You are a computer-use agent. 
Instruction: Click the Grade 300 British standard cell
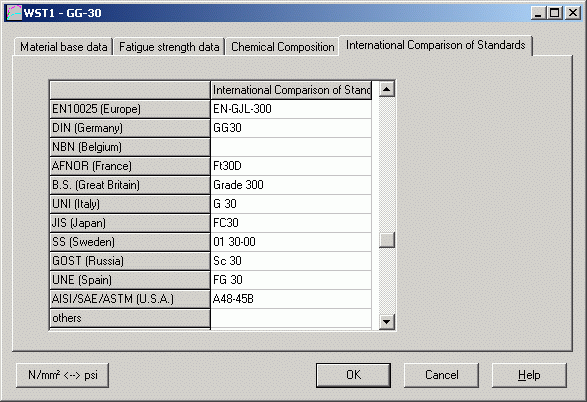pos(291,185)
